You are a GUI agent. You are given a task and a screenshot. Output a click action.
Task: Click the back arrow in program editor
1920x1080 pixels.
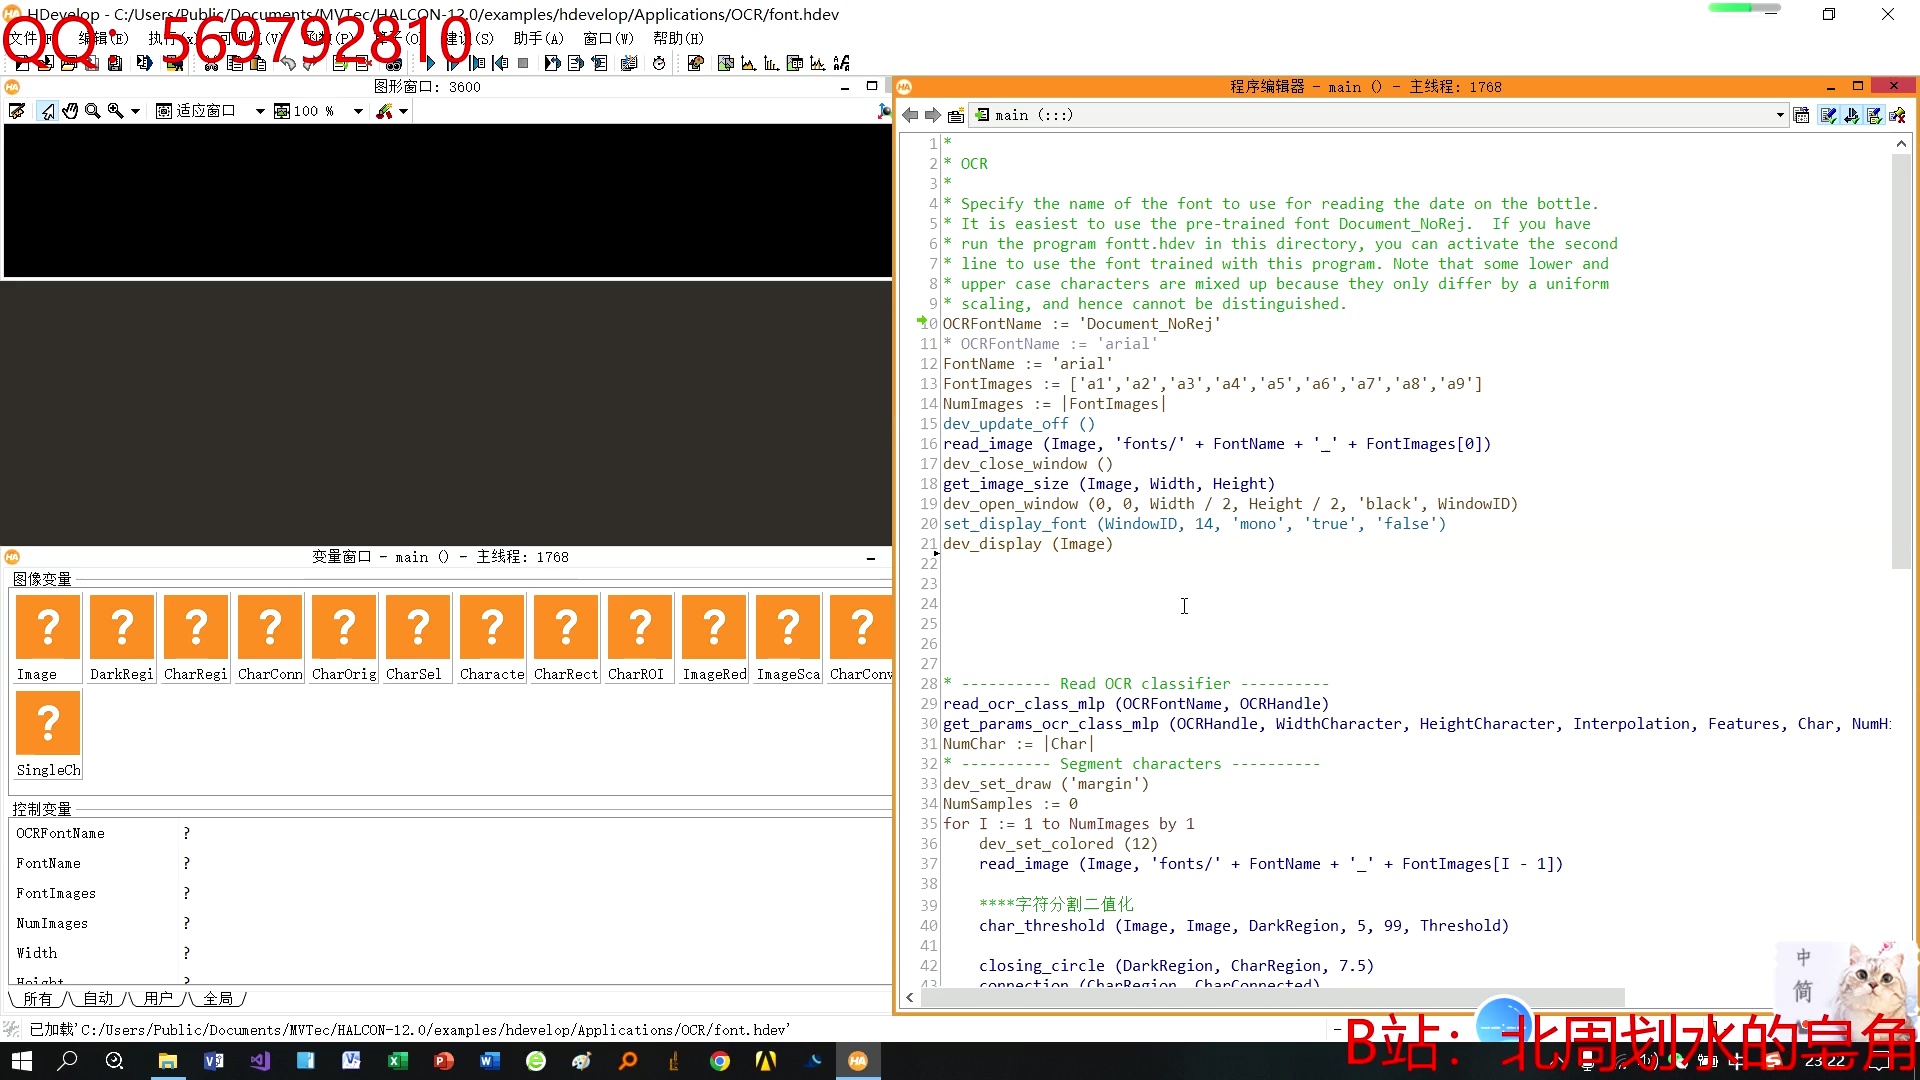tap(910, 115)
